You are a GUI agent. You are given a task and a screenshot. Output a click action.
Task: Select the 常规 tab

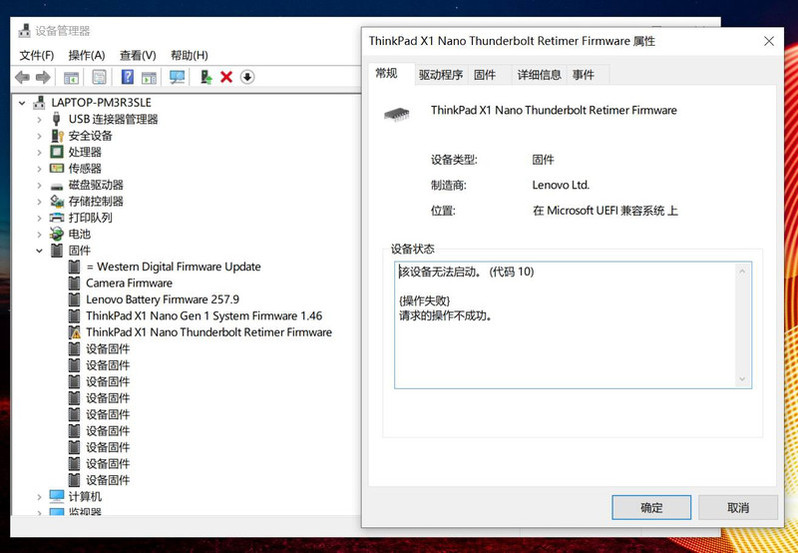(387, 73)
